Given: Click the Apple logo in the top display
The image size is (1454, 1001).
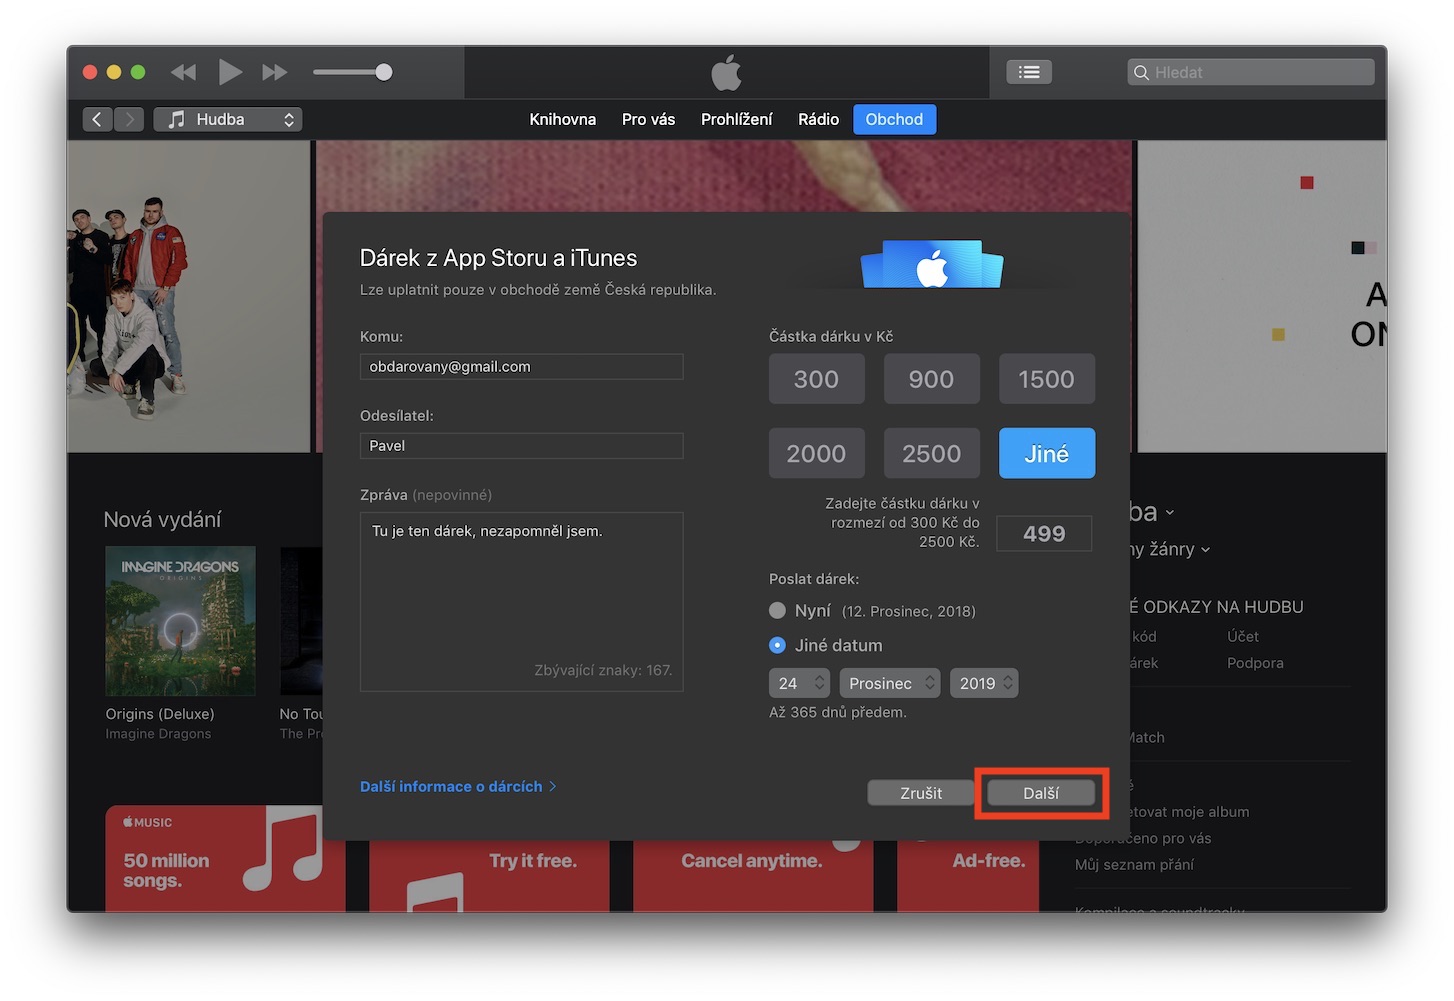Looking at the screenshot, I should (x=727, y=72).
